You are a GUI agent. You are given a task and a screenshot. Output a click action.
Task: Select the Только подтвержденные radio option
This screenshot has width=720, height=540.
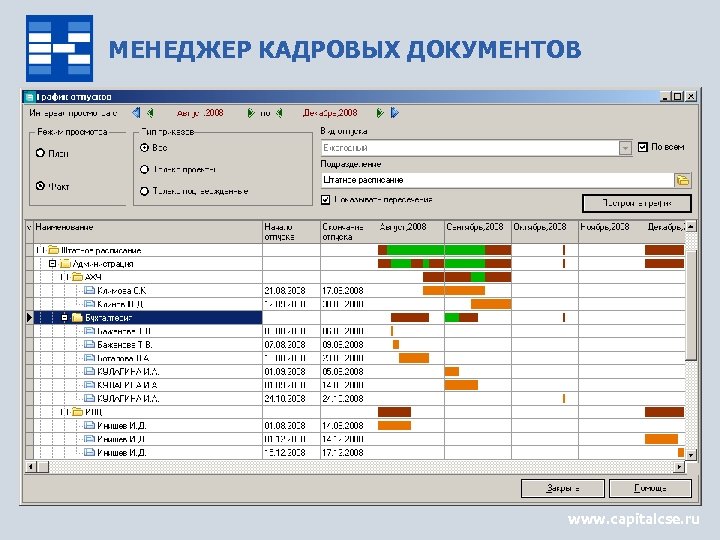pyautogui.click(x=145, y=191)
